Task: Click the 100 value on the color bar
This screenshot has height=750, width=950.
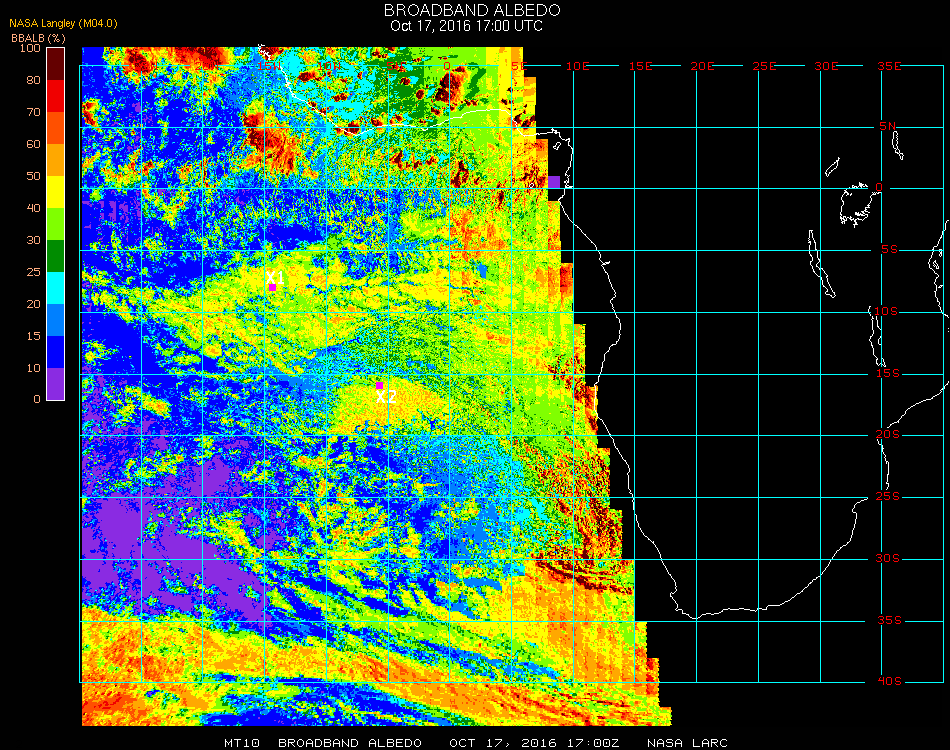Action: click(30, 48)
